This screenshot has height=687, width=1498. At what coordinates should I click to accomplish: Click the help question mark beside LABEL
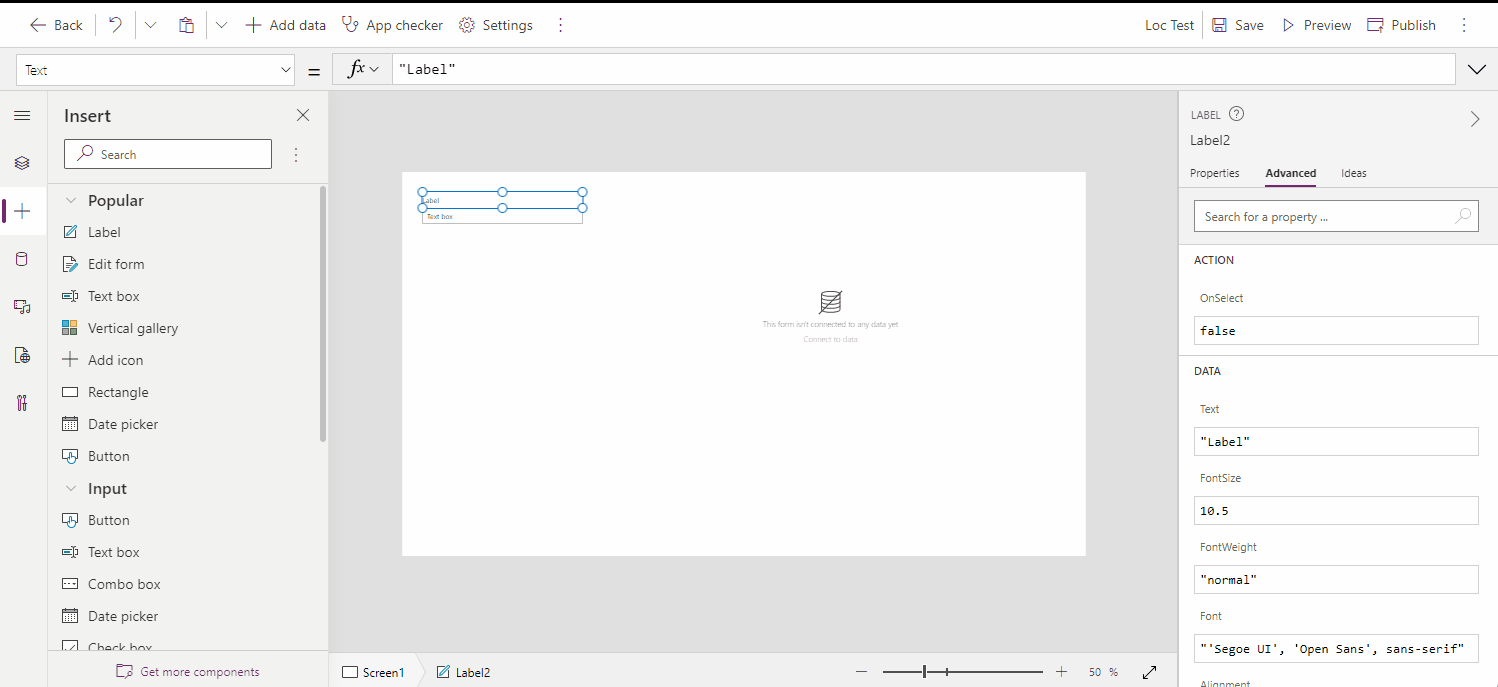pos(1236,114)
